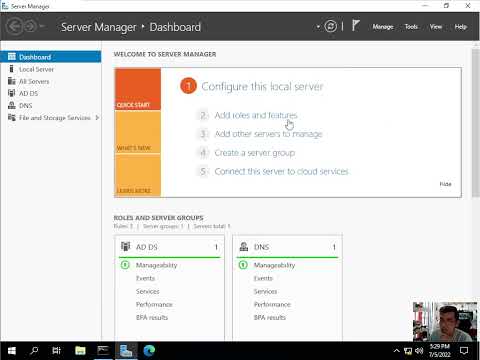Open BPA results in the AD DS tile
Screen dimensions: 480x360
click(x=152, y=317)
